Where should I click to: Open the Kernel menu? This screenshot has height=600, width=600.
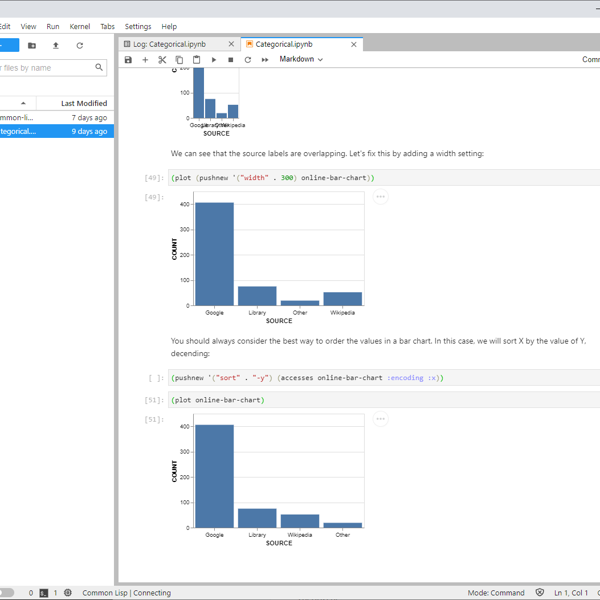[79, 27]
